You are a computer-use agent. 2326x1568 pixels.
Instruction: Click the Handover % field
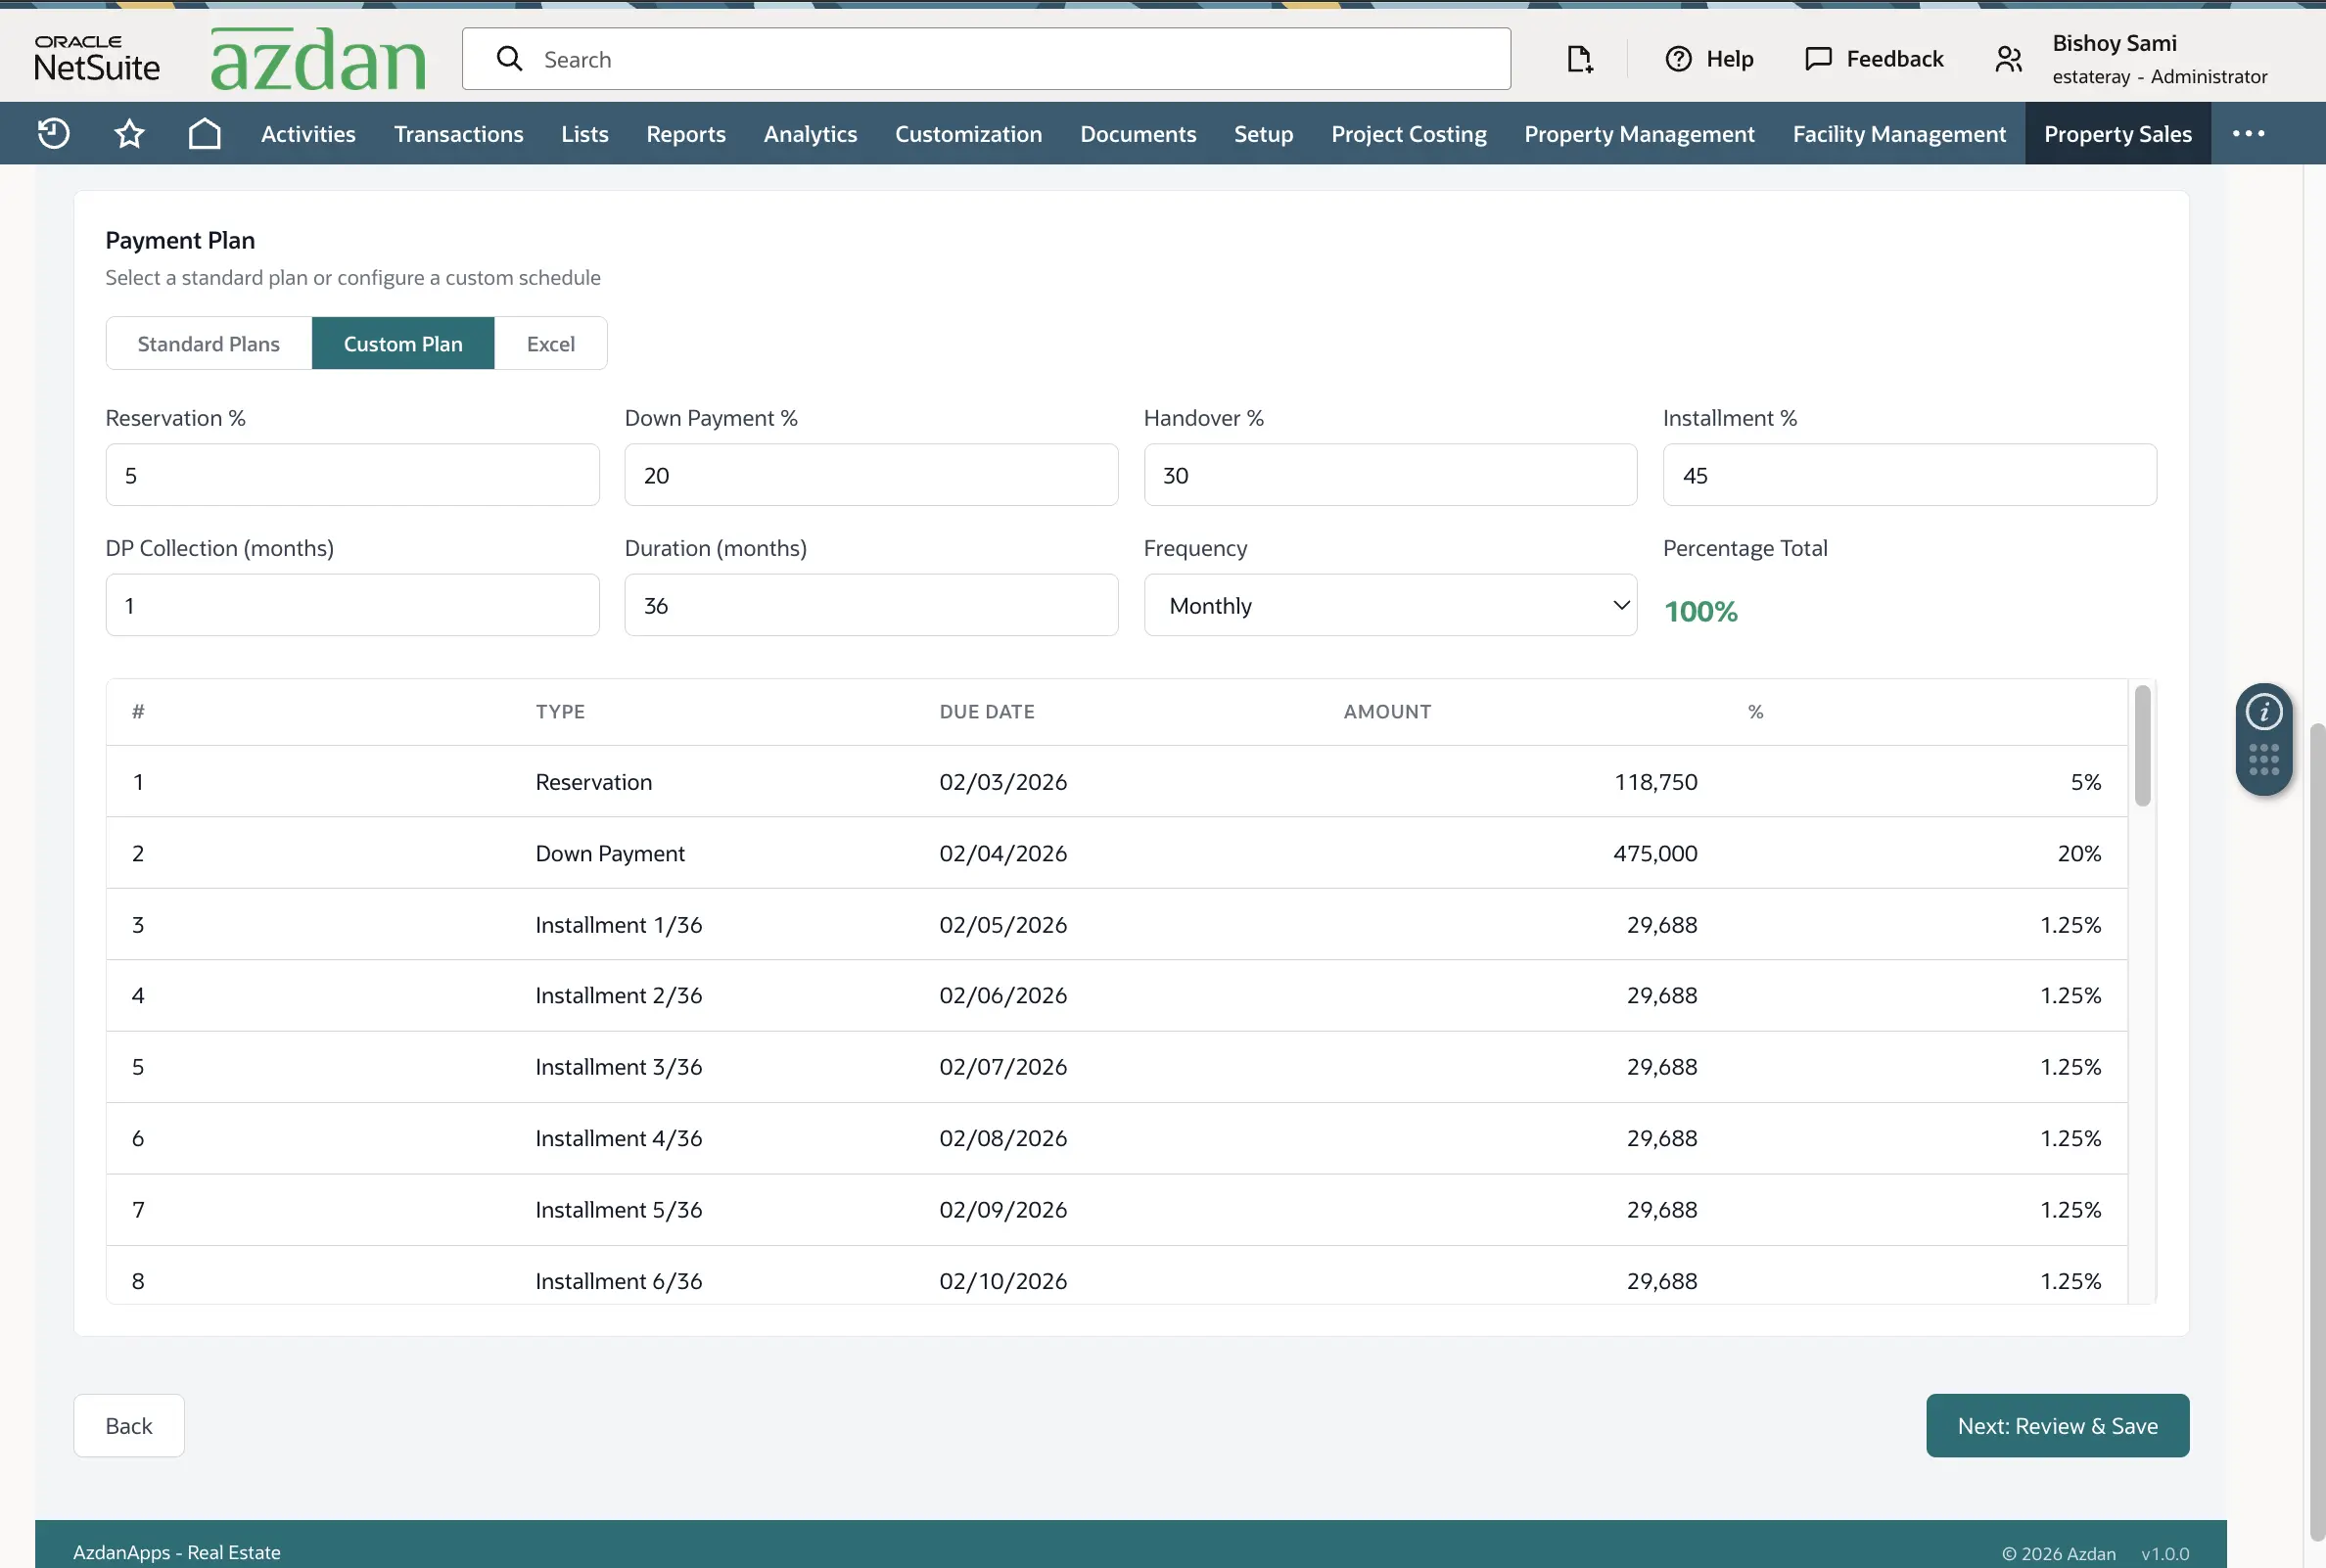point(1390,475)
